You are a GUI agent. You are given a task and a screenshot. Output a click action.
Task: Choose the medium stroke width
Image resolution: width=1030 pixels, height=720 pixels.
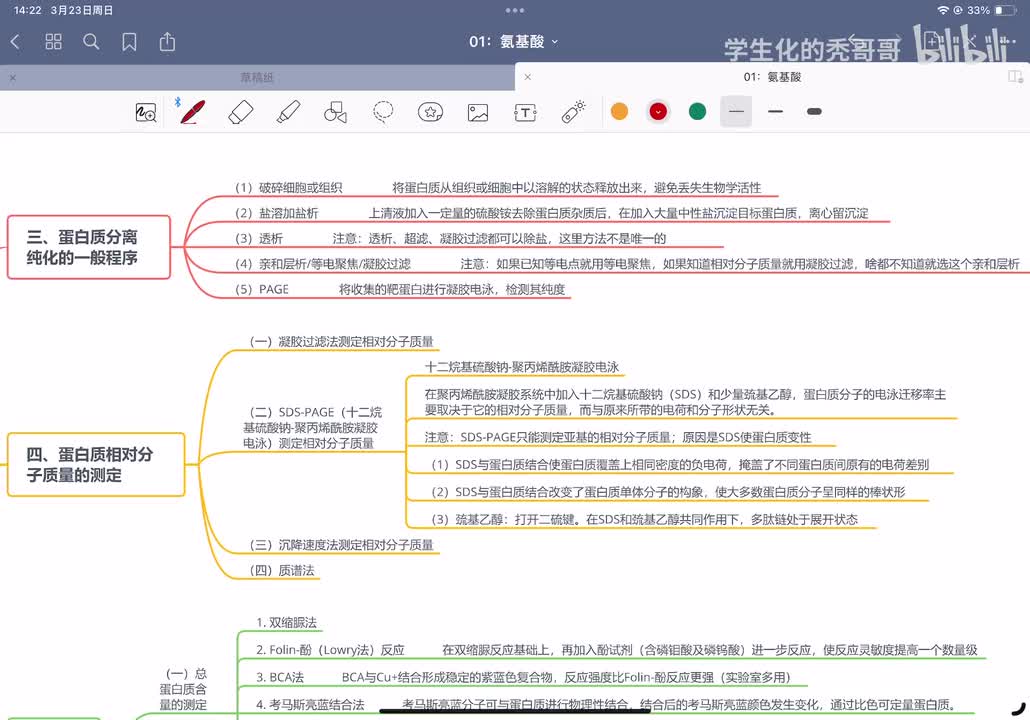(x=775, y=112)
